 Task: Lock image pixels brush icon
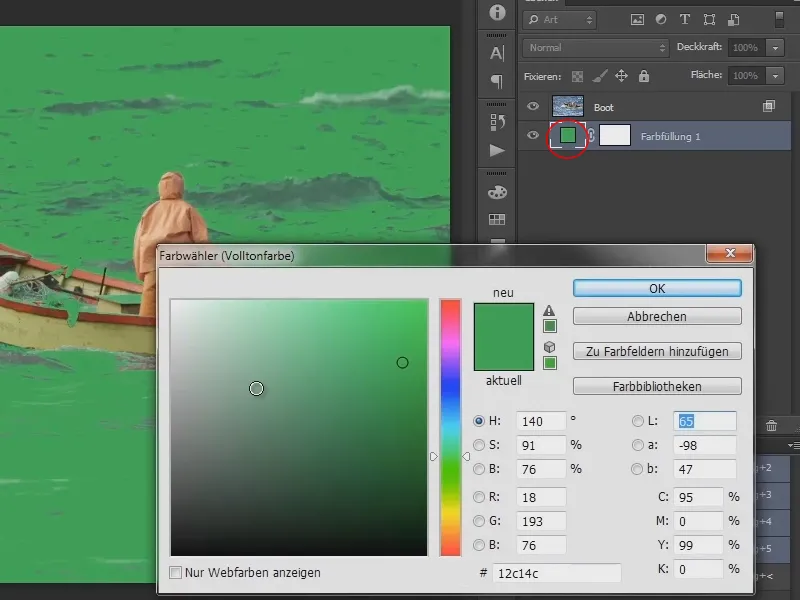click(x=599, y=76)
